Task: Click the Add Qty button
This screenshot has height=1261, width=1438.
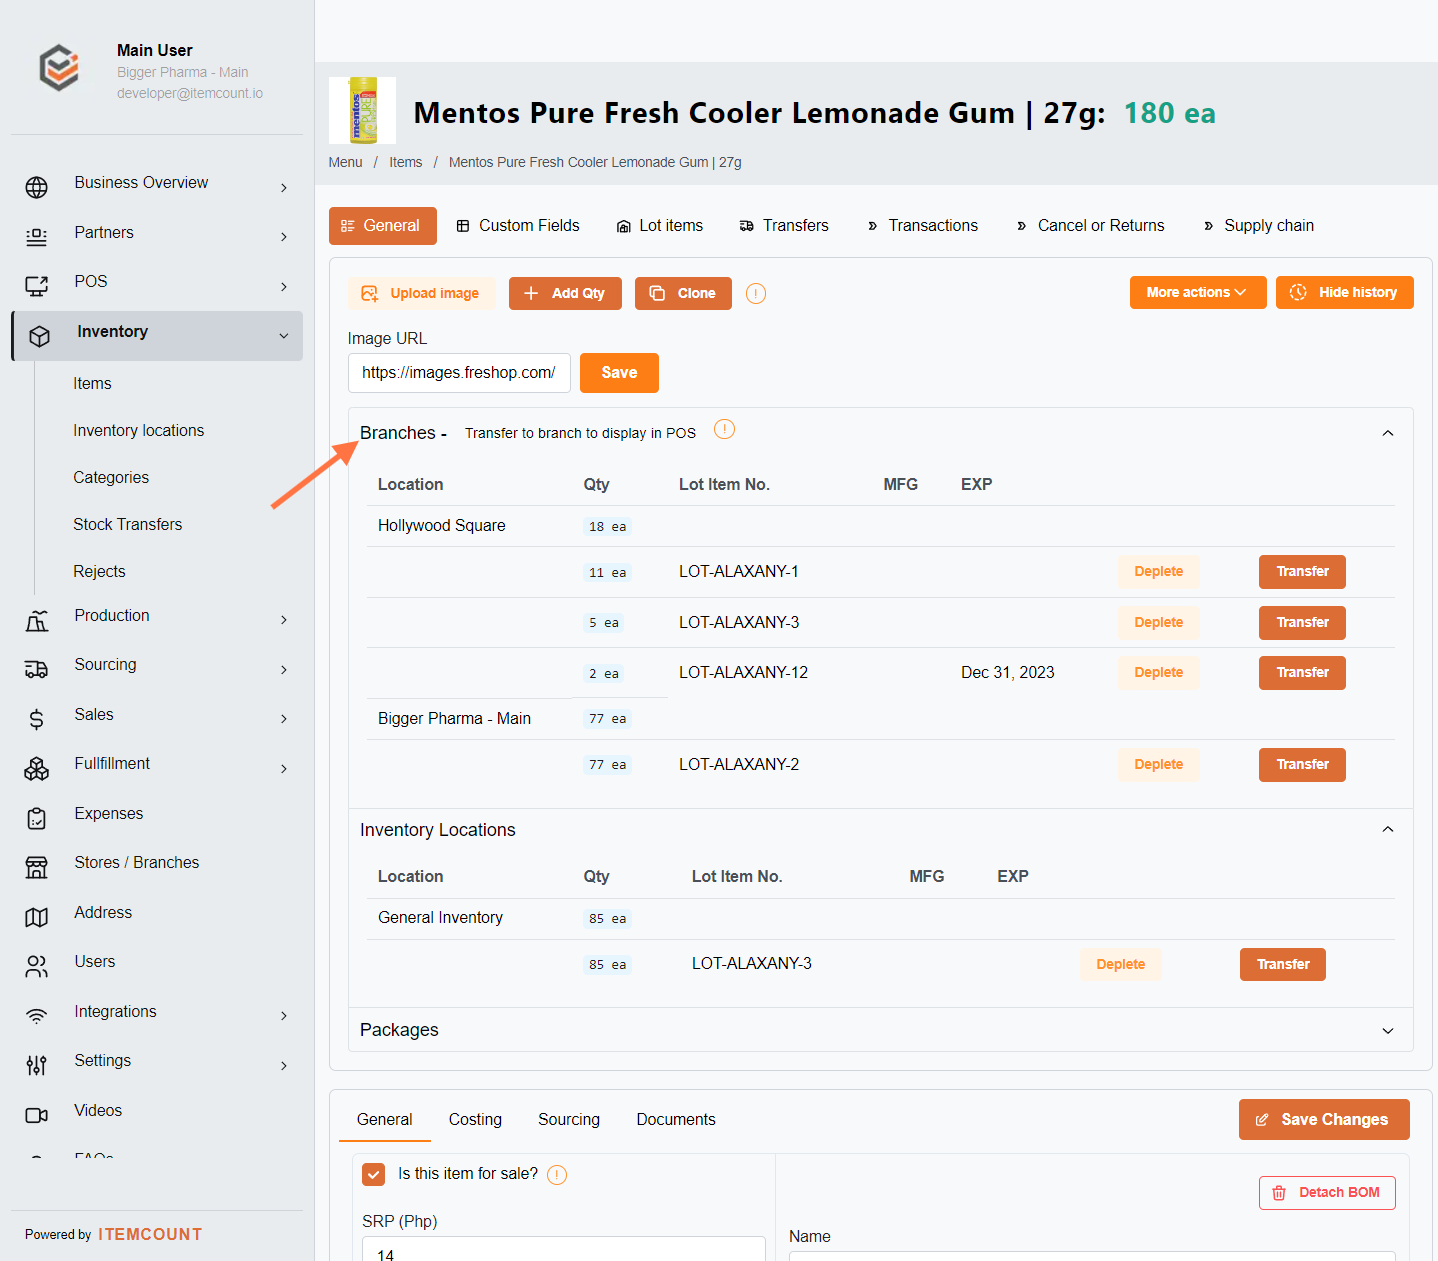Action: tap(565, 293)
